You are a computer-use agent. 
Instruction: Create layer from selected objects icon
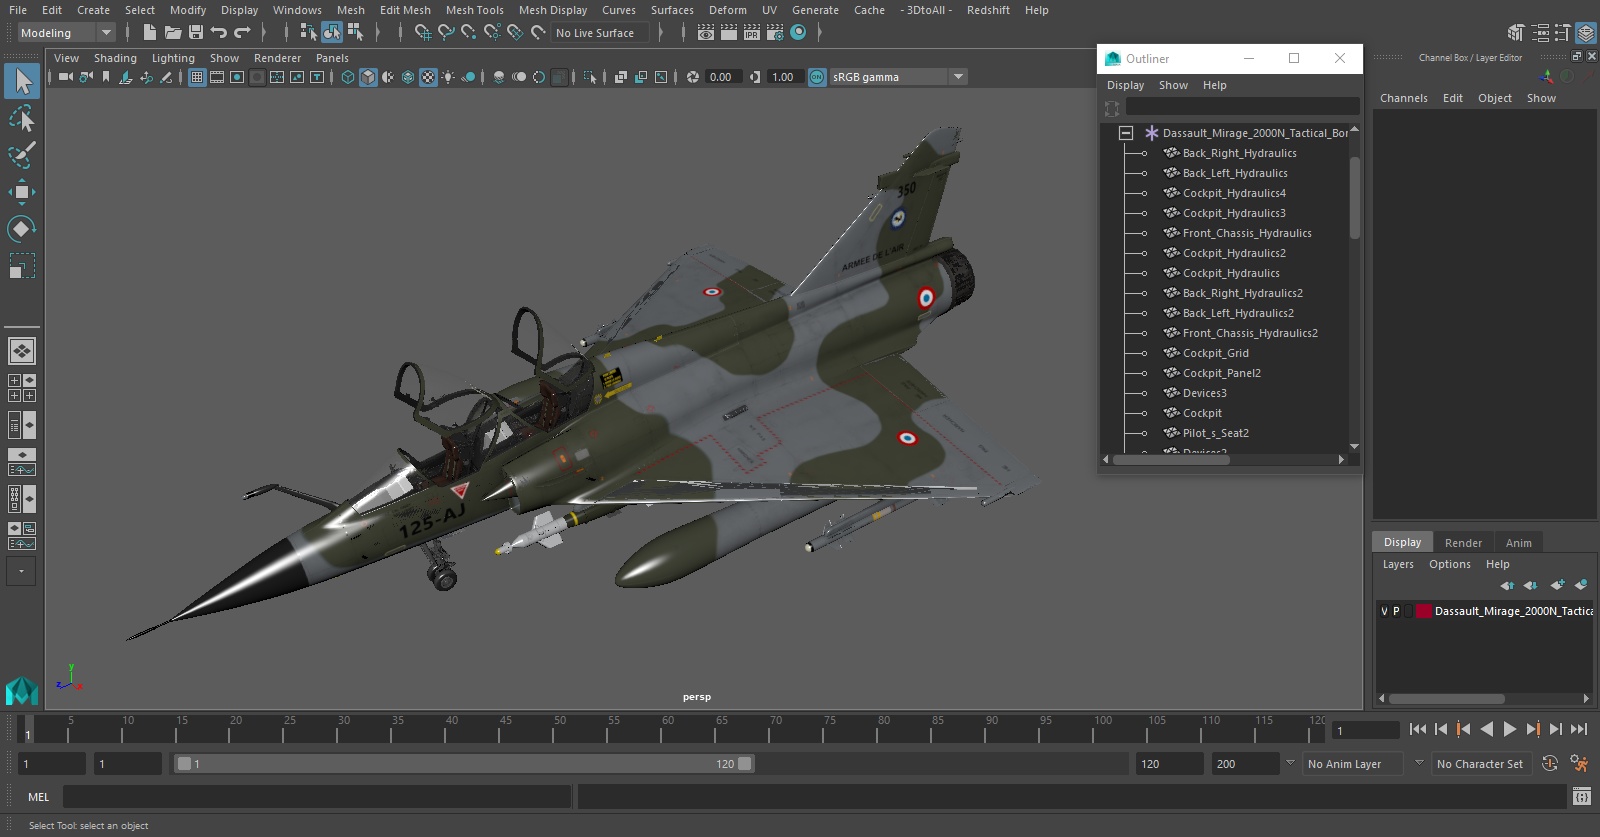coord(1581,585)
